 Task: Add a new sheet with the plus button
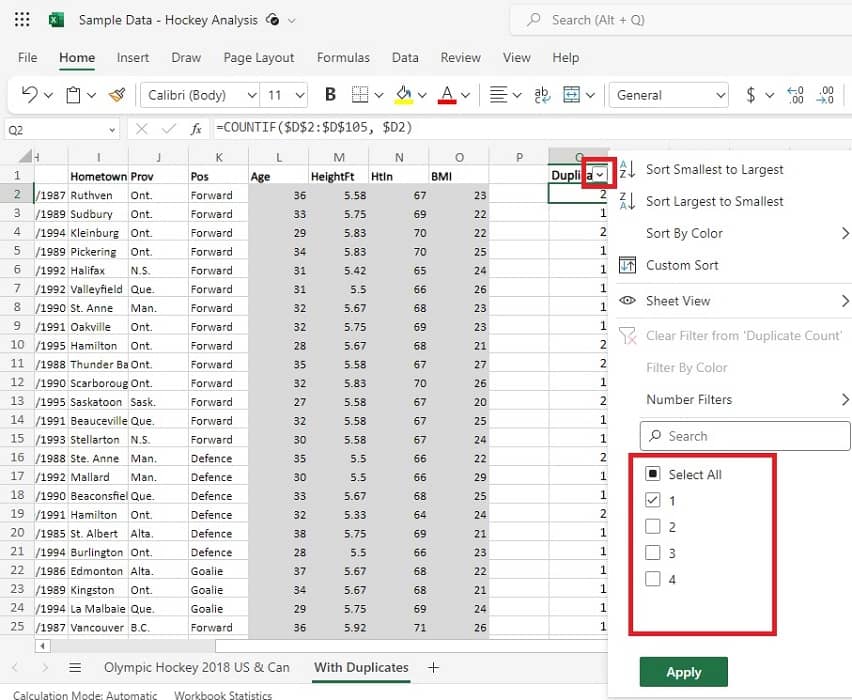[432, 667]
